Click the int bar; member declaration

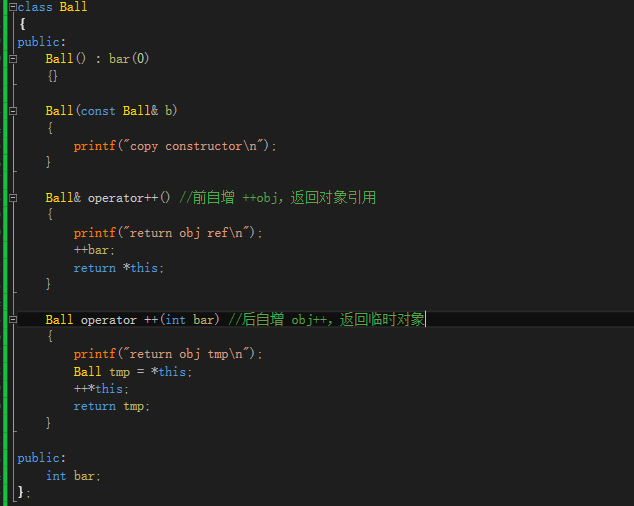tap(73, 476)
